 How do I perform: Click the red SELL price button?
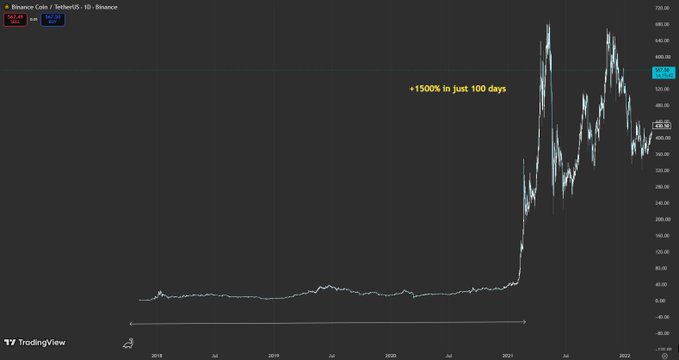[x=15, y=19]
